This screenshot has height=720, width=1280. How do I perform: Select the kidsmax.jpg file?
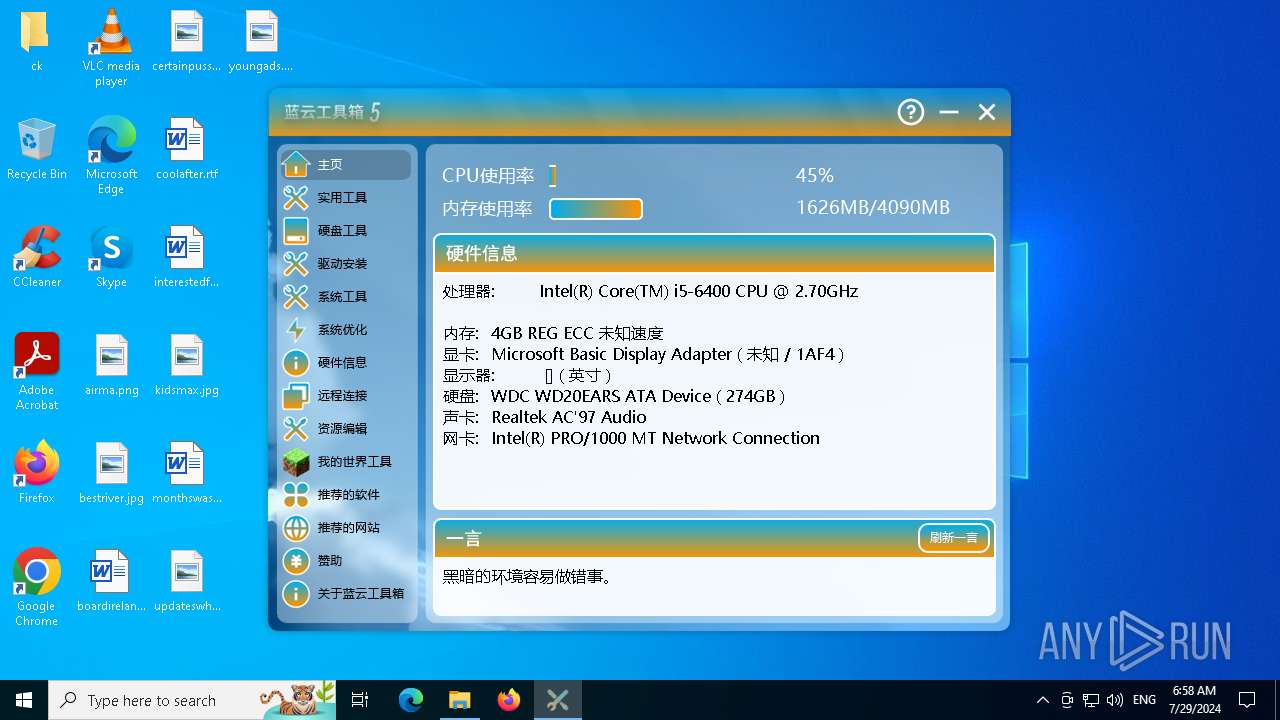click(187, 365)
